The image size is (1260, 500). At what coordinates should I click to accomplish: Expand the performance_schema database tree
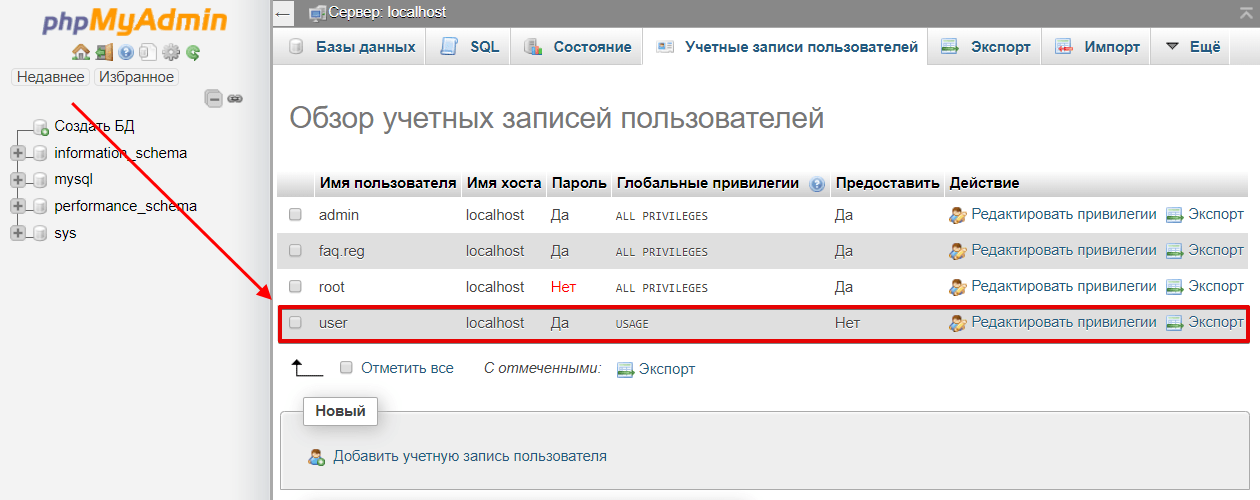17,207
